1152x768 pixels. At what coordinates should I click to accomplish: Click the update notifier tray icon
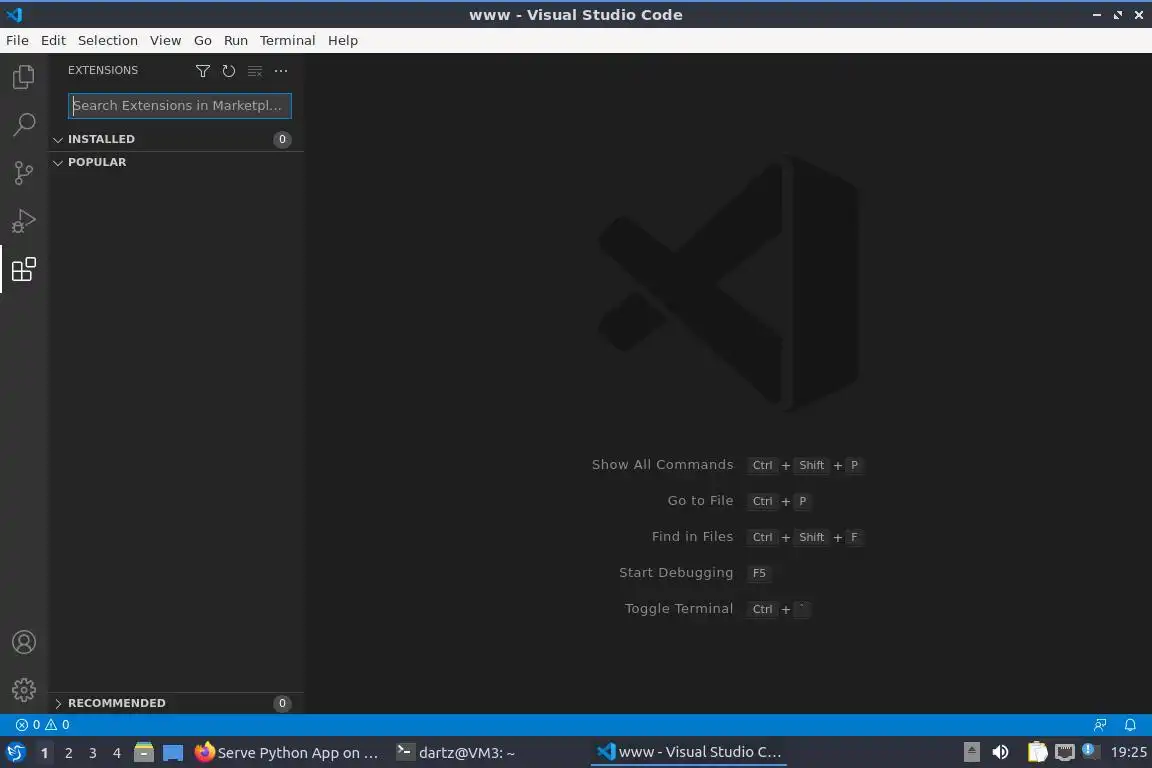pyautogui.click(x=1090, y=751)
